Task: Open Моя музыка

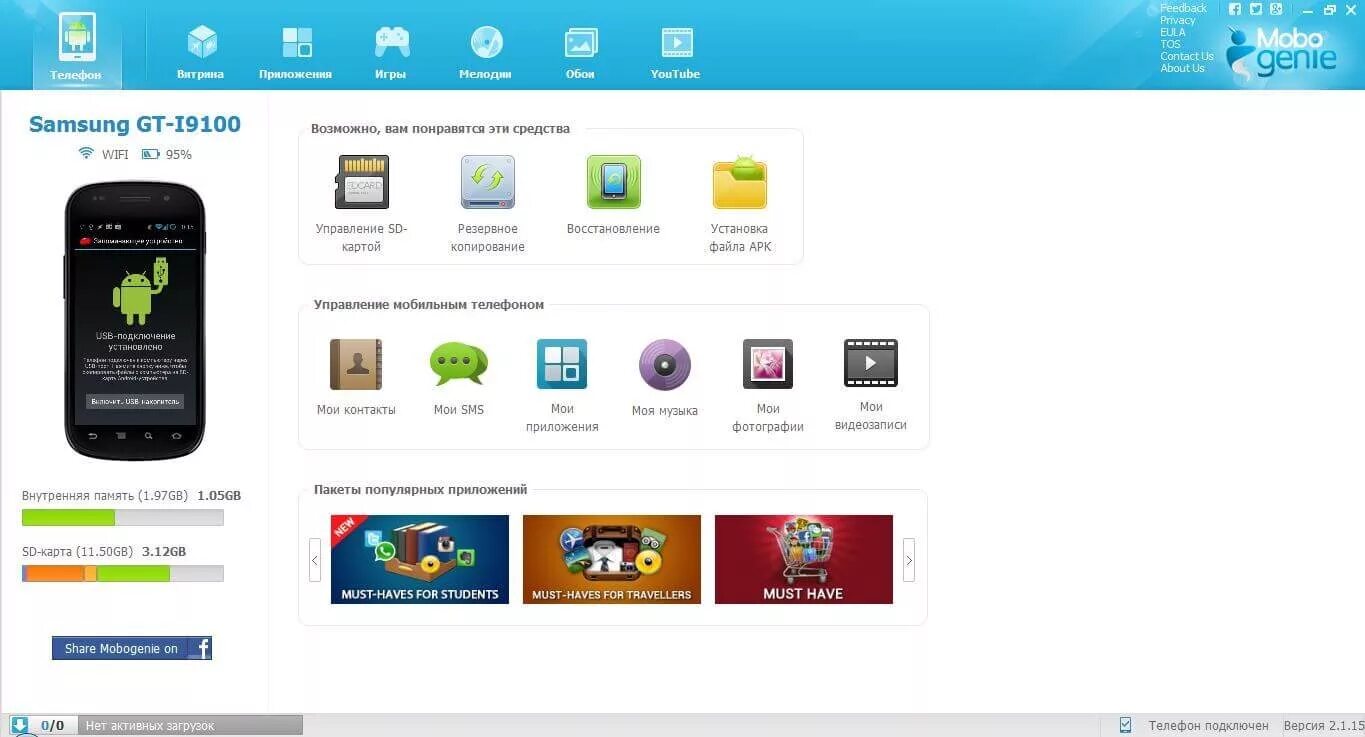Action: [x=665, y=378]
